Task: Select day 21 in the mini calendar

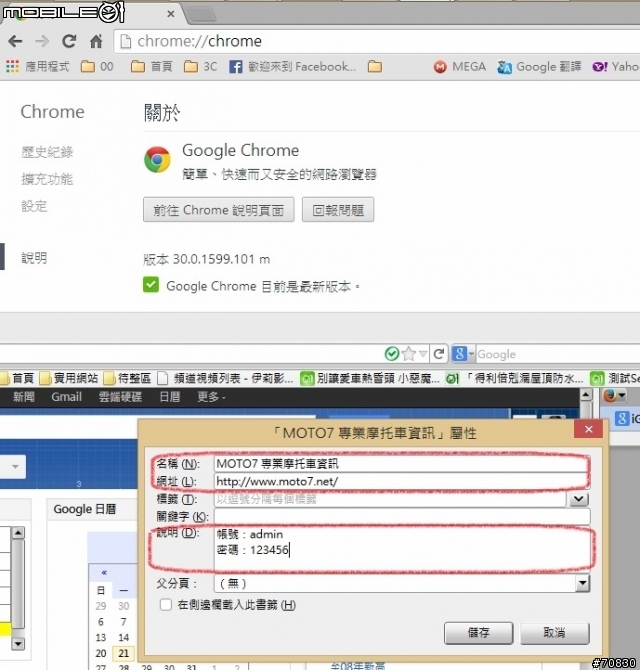Action: click(124, 653)
